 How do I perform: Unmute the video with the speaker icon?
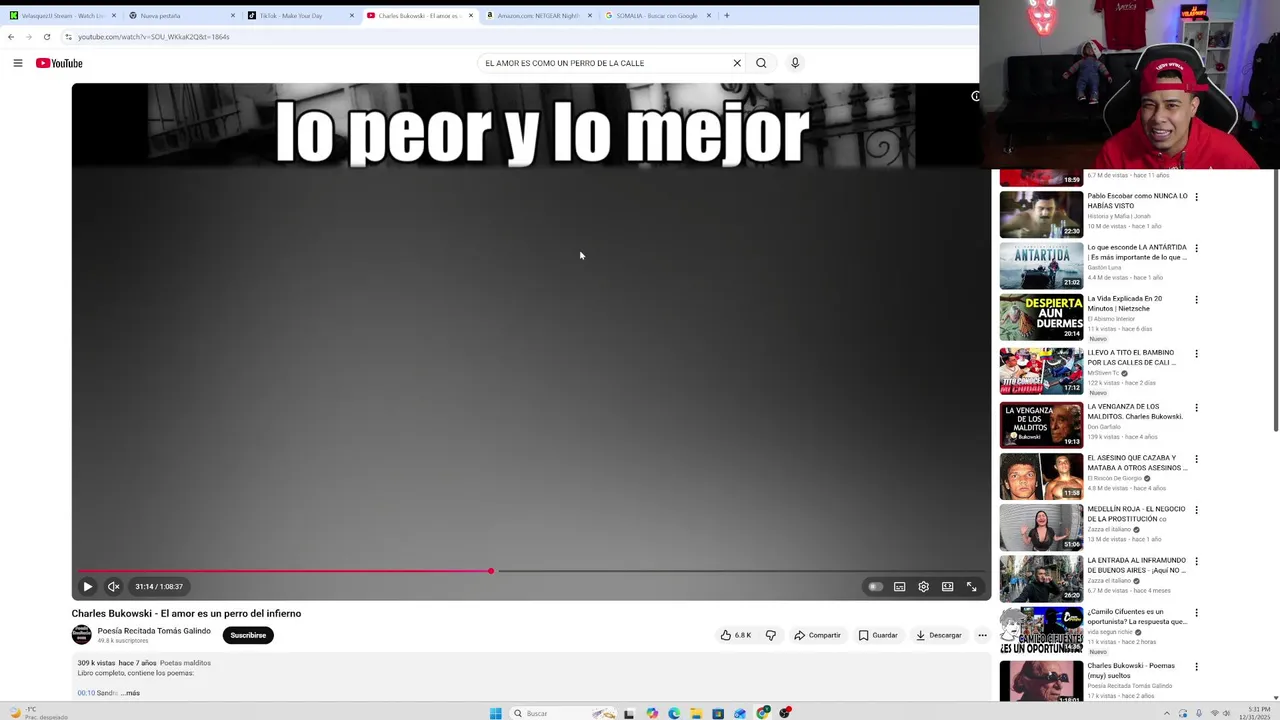coord(113,587)
